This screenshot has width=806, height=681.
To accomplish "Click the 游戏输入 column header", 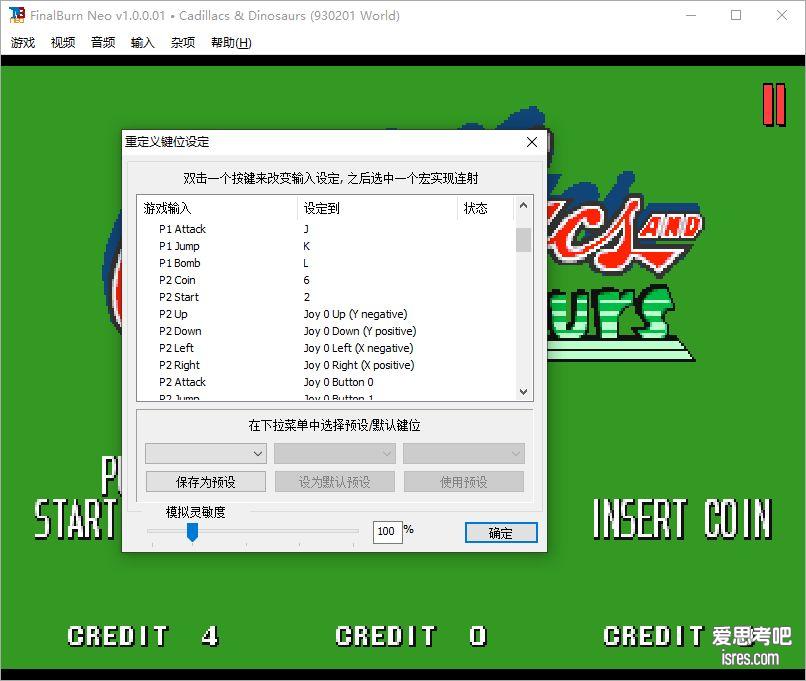I will tap(217, 208).
